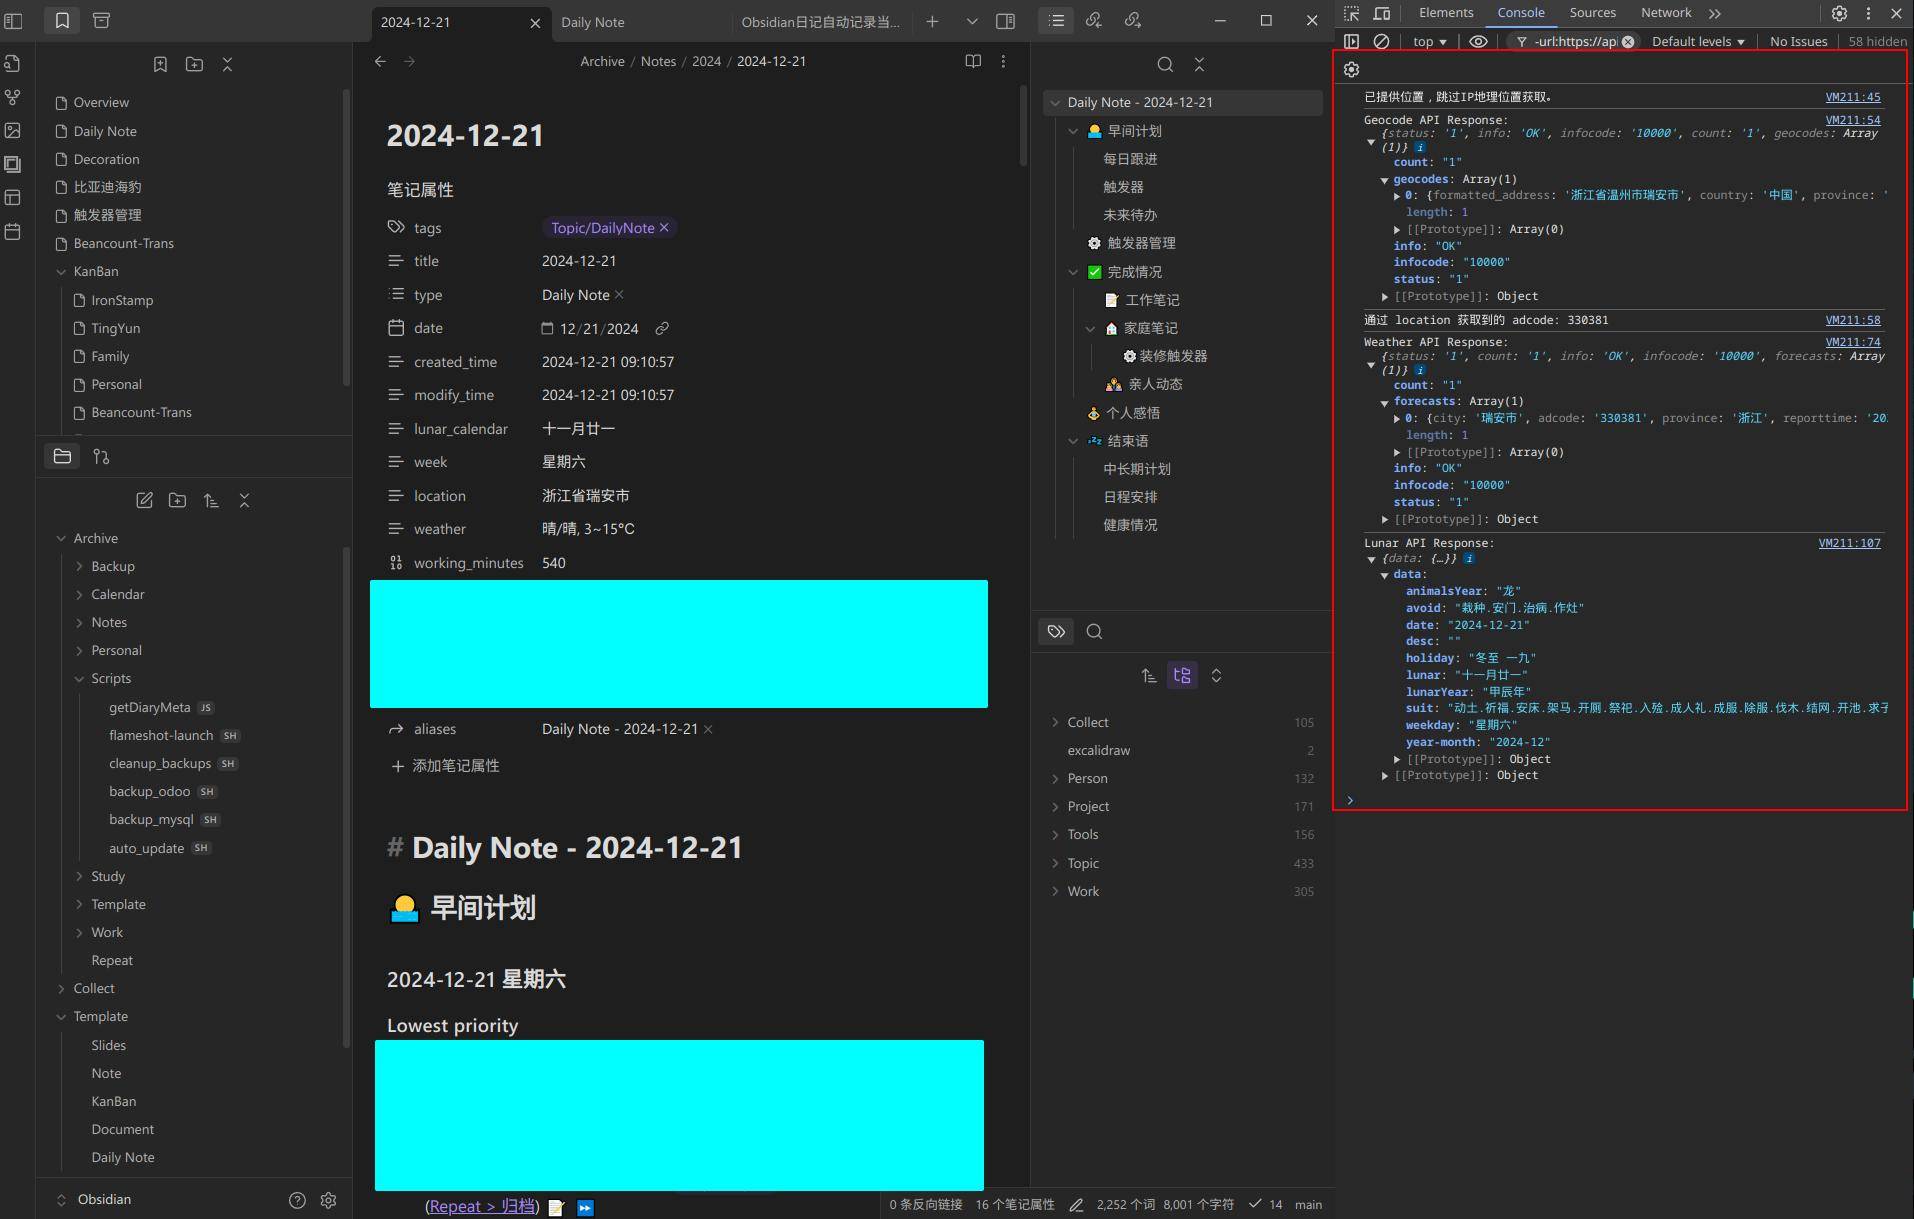Open getDiaryMeta script file
Viewport: 1914px width, 1219px height.
click(149, 707)
